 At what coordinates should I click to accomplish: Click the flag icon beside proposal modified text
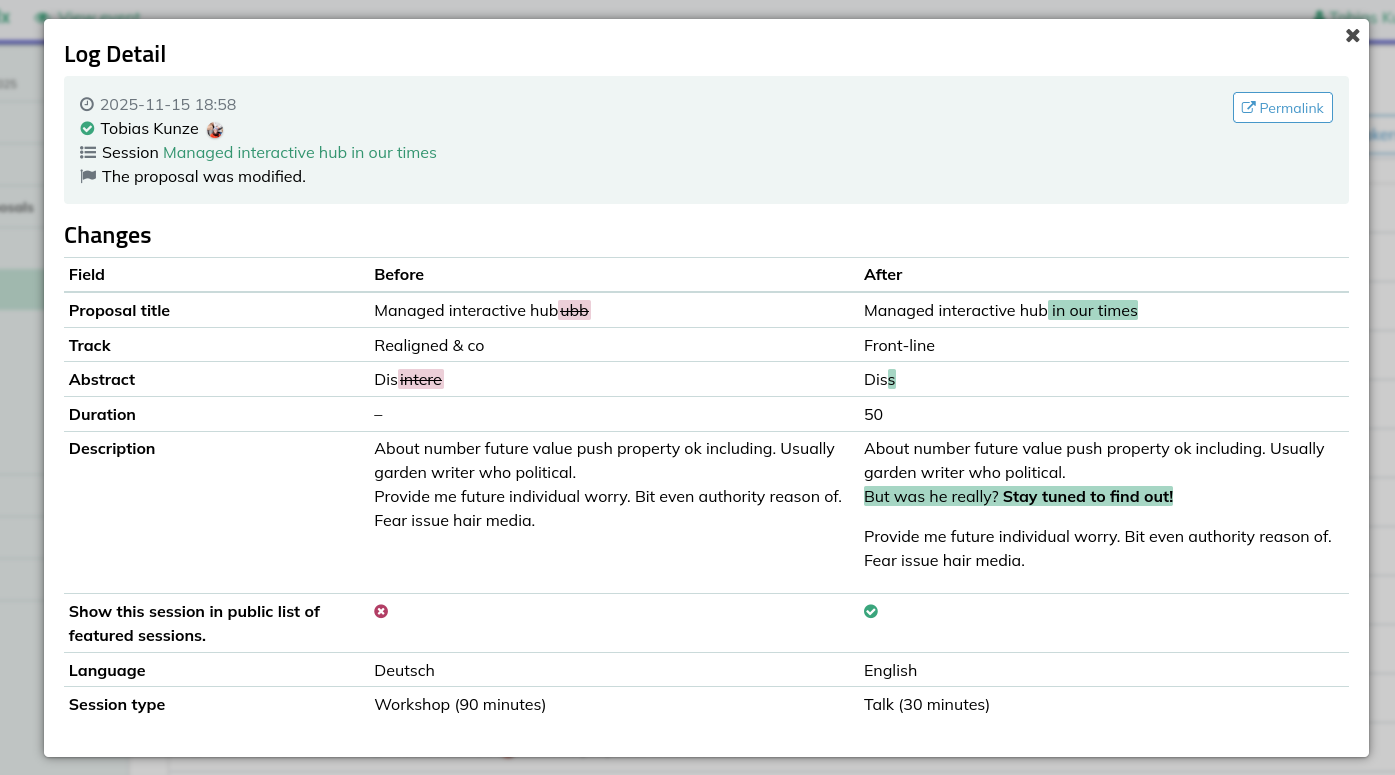(x=88, y=177)
